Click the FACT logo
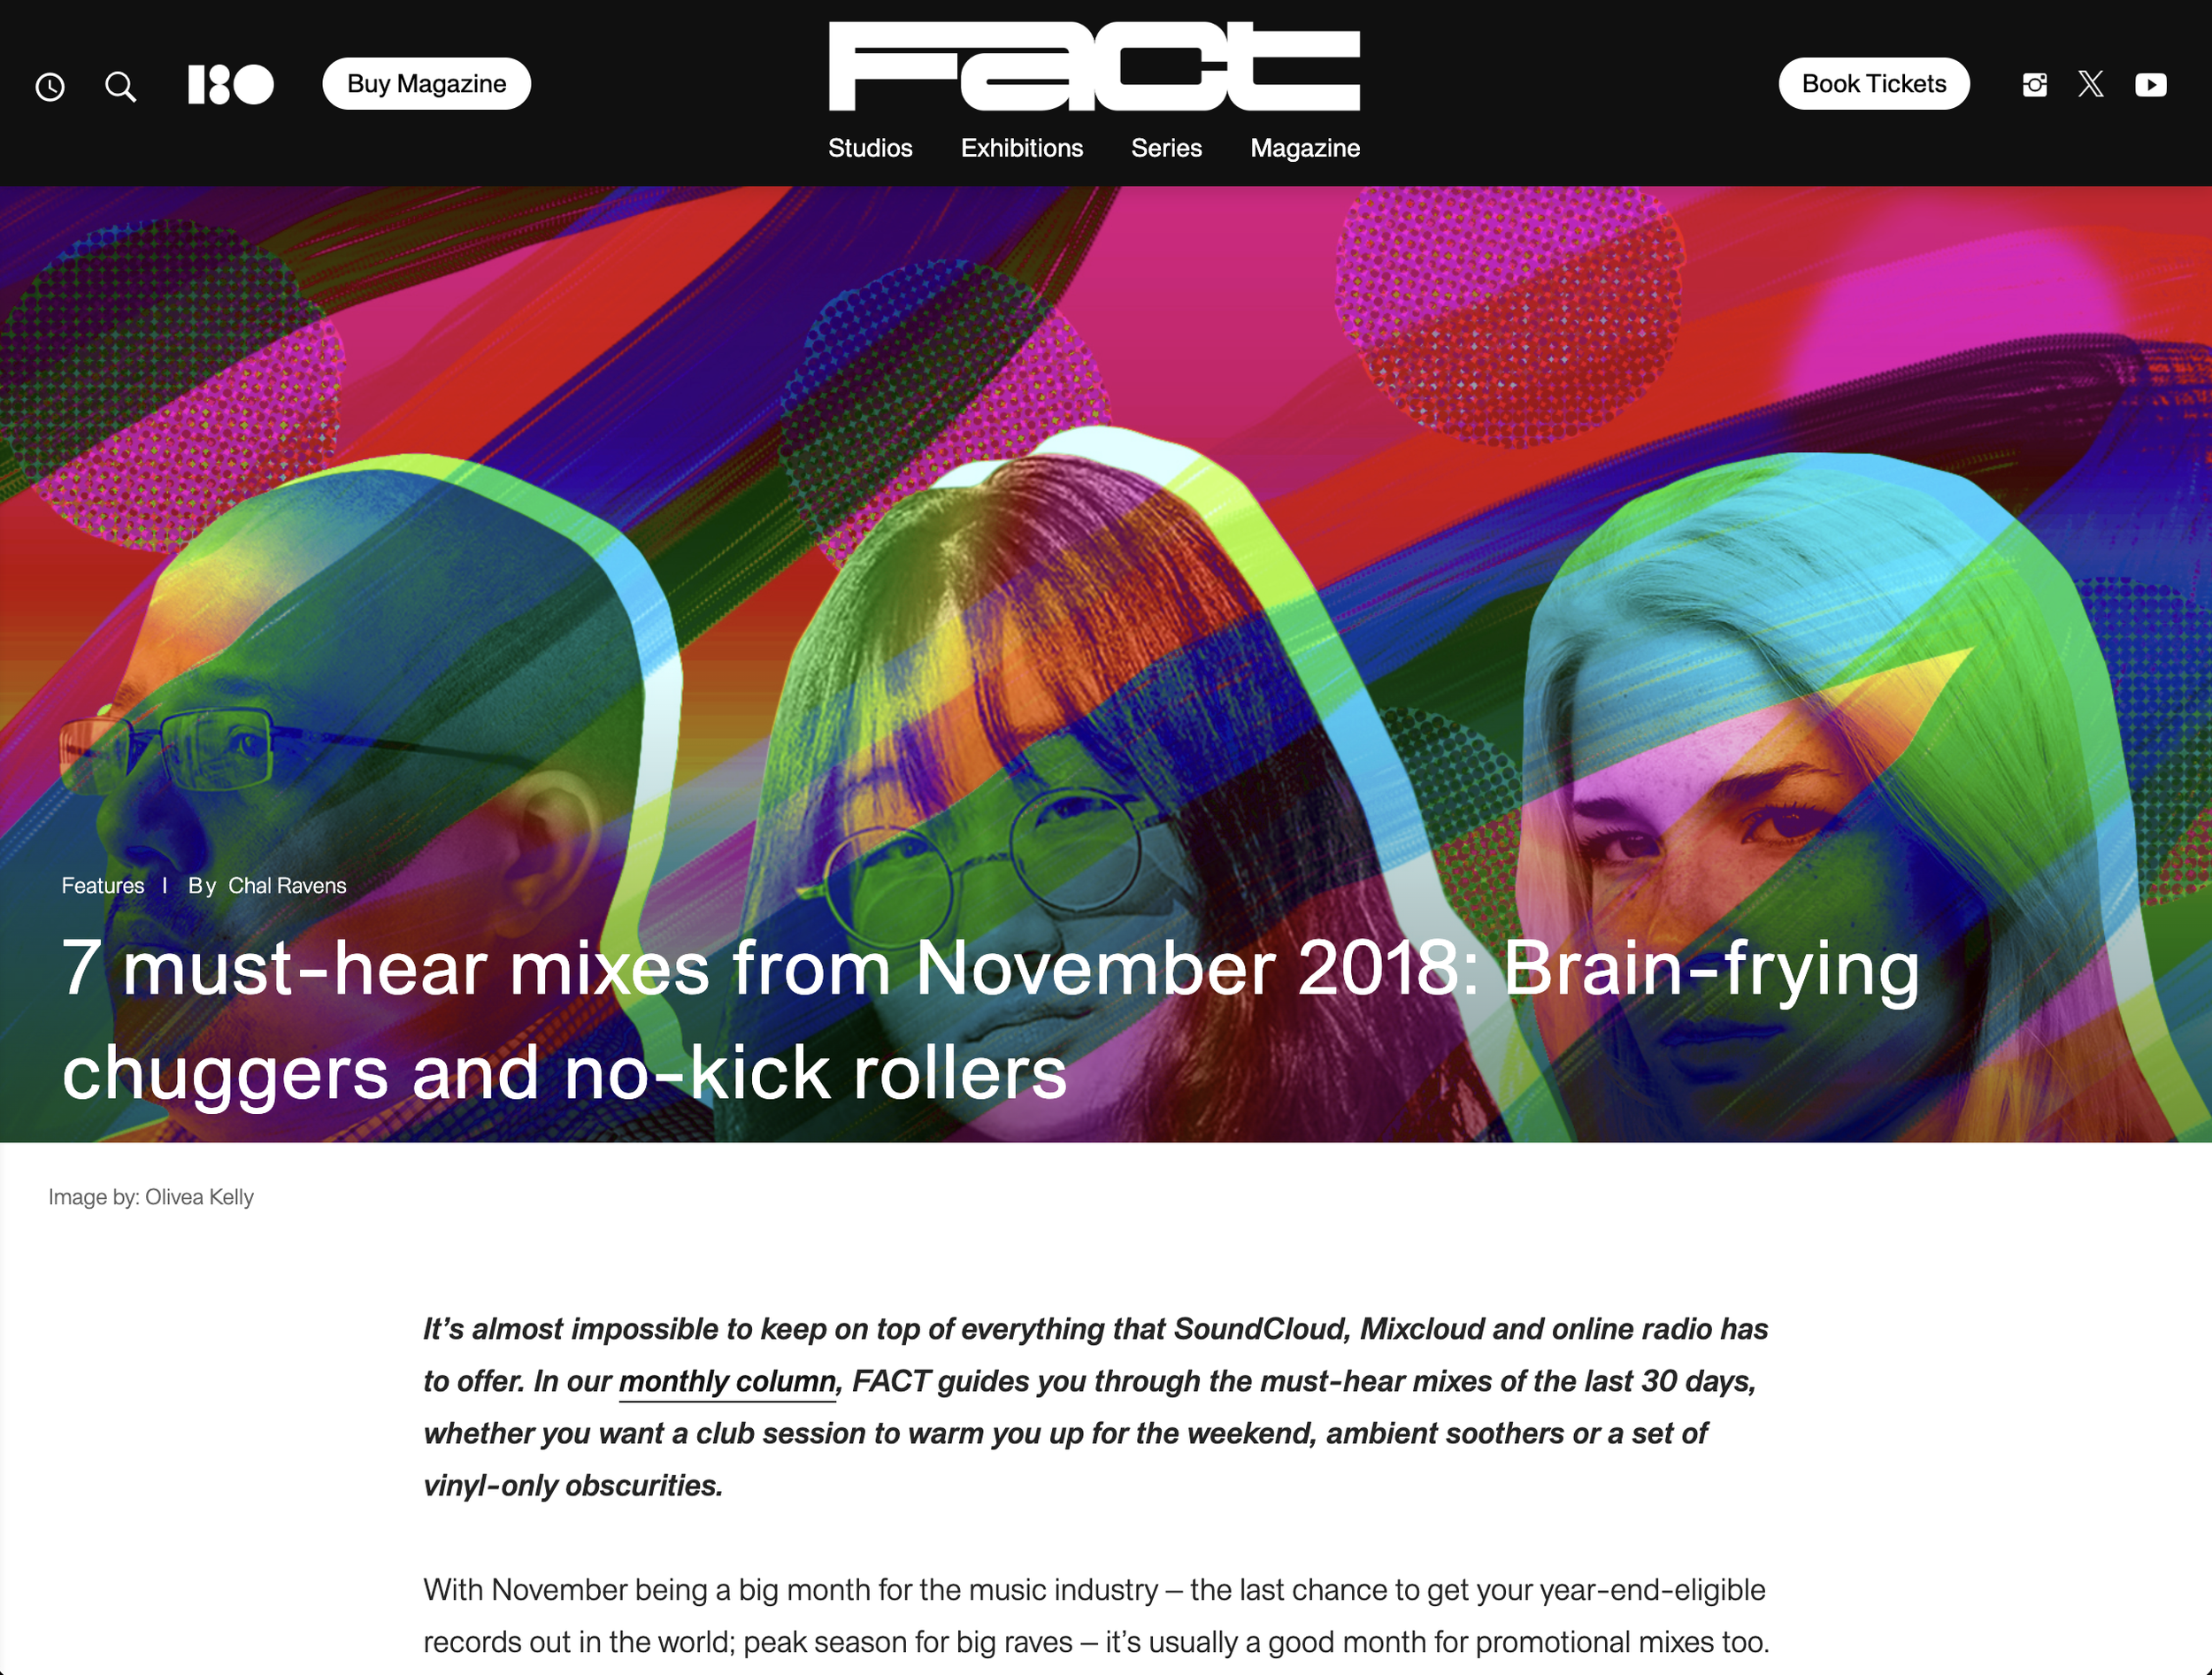Screen dimensions: 2212x1675 [x=1094, y=66]
